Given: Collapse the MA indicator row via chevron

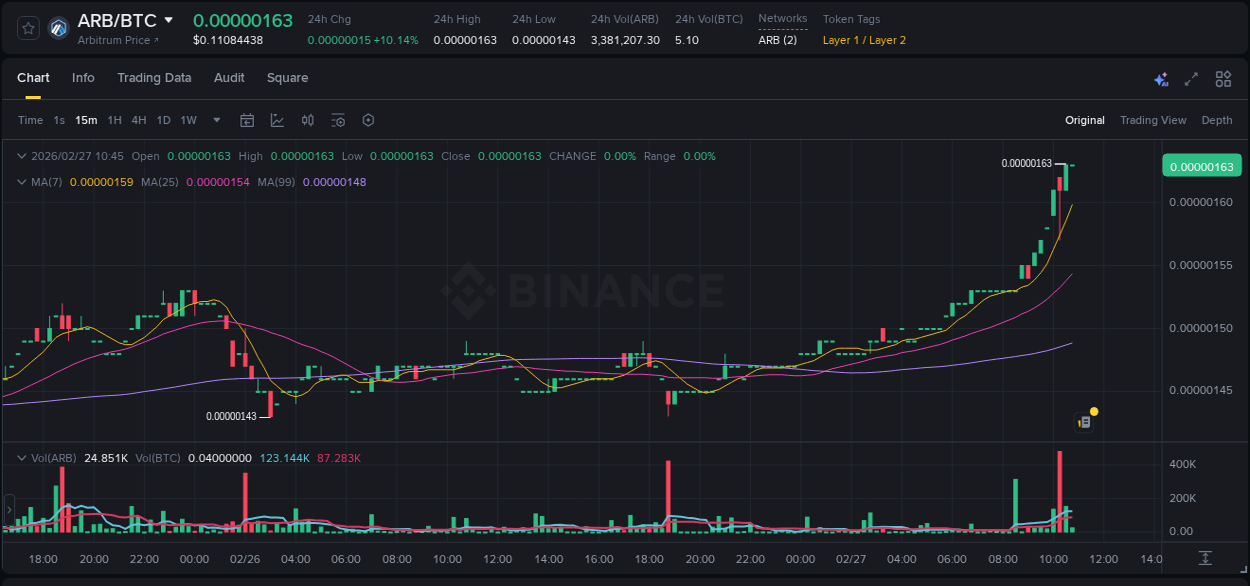Looking at the screenshot, I should pos(22,182).
